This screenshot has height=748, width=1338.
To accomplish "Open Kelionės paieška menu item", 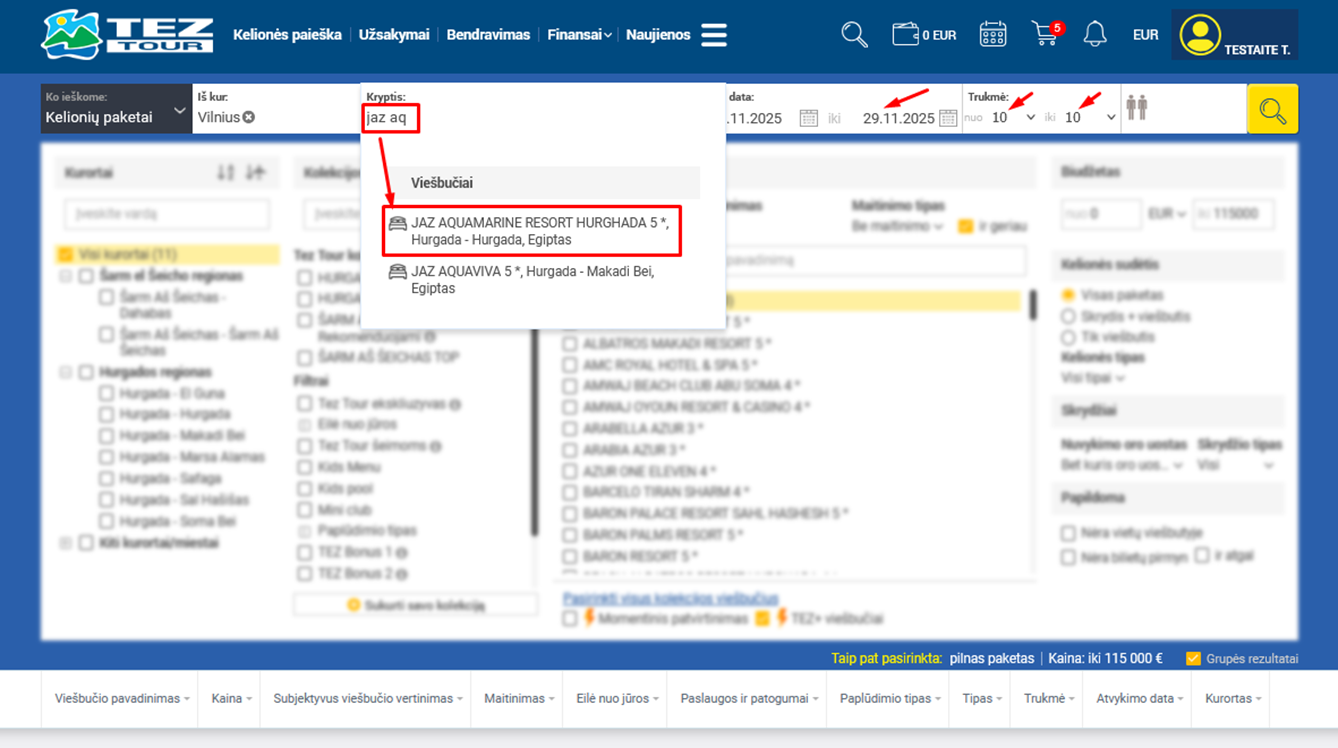I will pyautogui.click(x=287, y=35).
